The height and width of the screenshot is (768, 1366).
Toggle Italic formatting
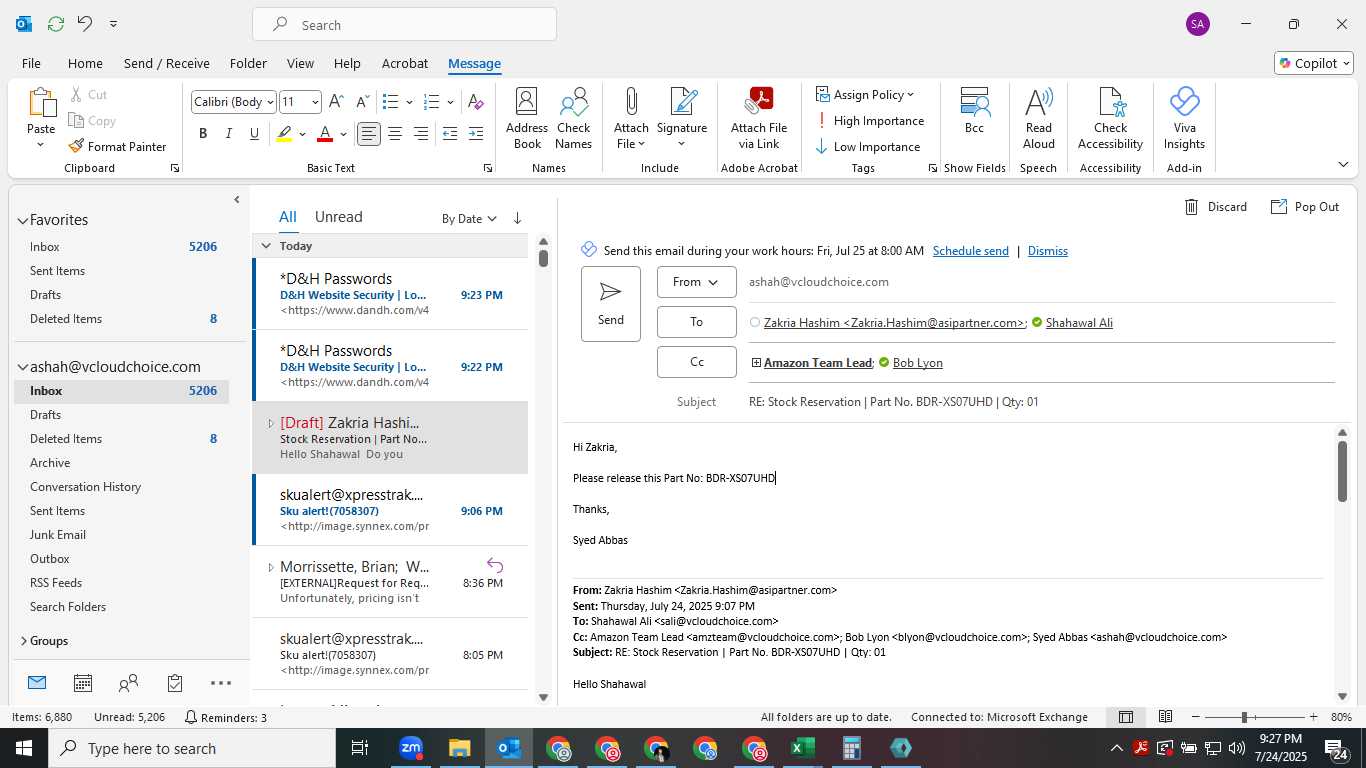tap(229, 134)
